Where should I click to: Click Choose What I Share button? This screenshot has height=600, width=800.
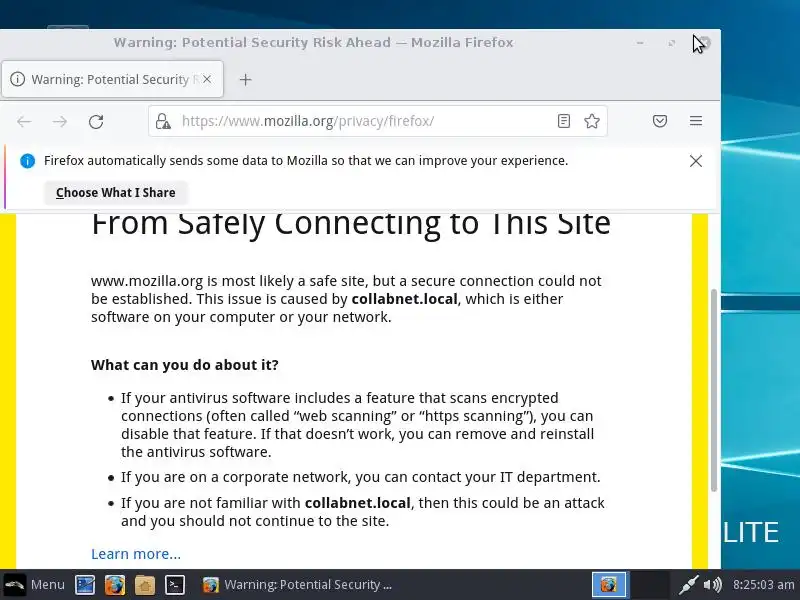coord(116,193)
